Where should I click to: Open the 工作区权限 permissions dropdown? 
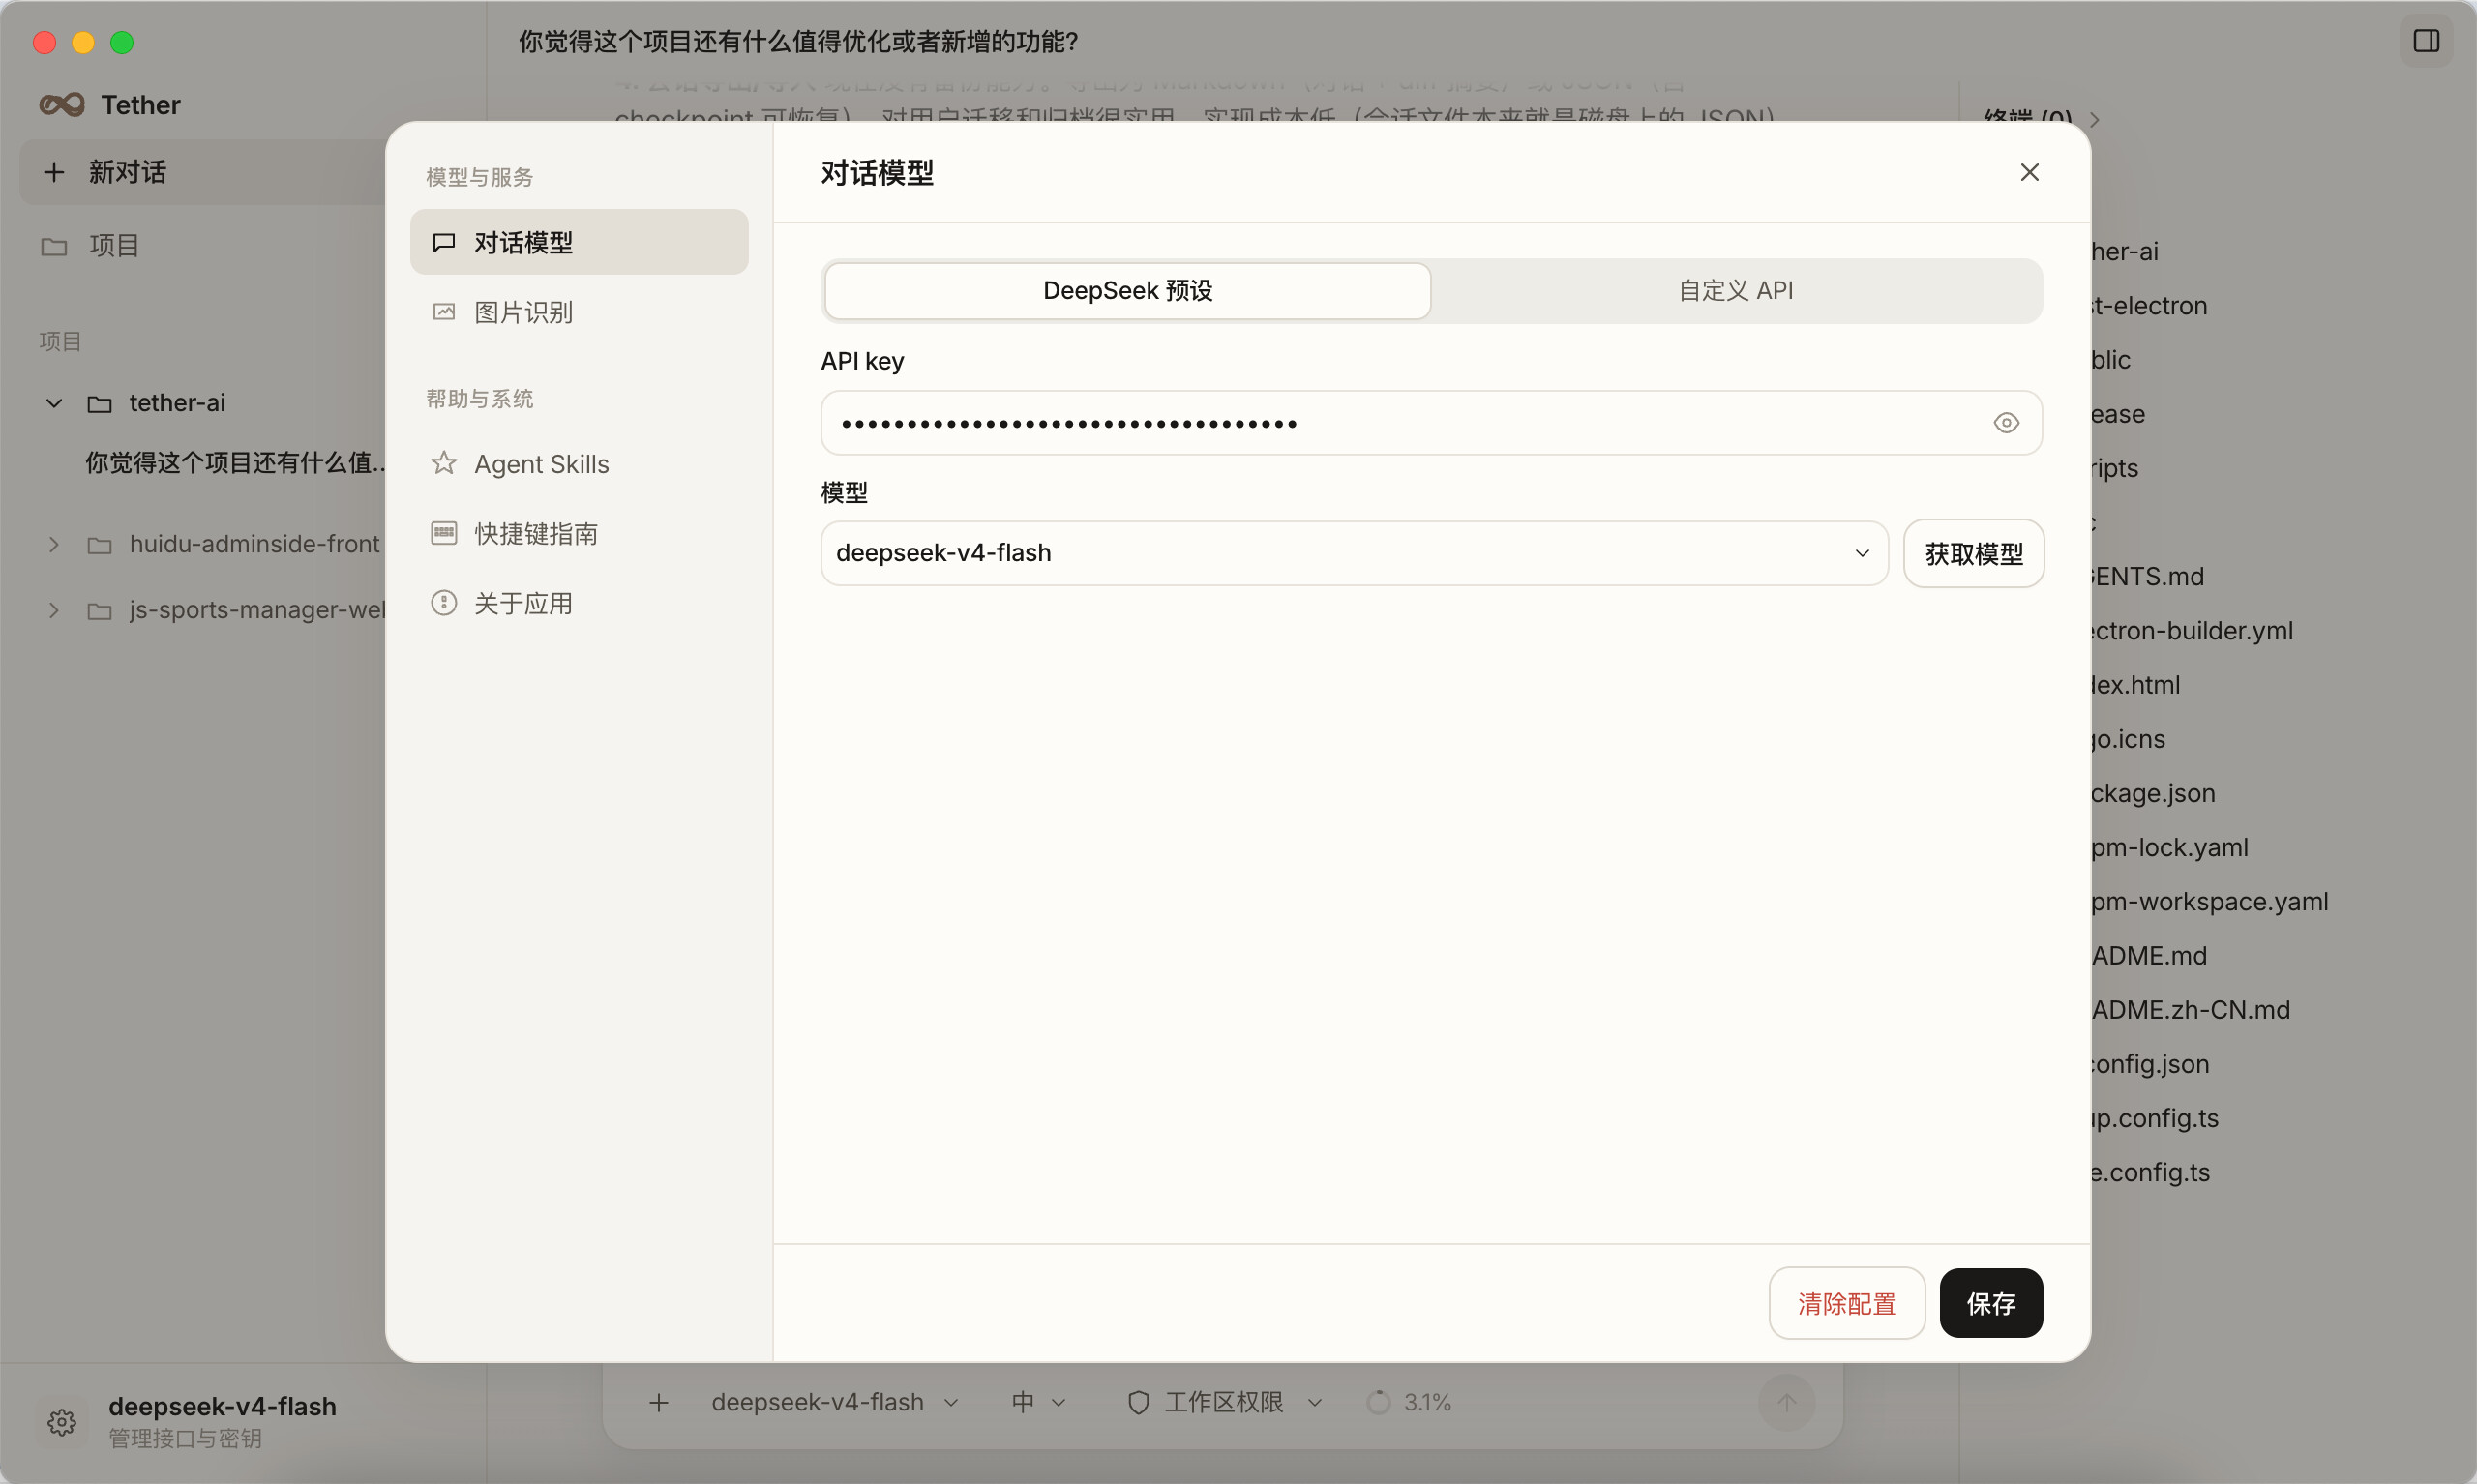tap(1225, 1403)
